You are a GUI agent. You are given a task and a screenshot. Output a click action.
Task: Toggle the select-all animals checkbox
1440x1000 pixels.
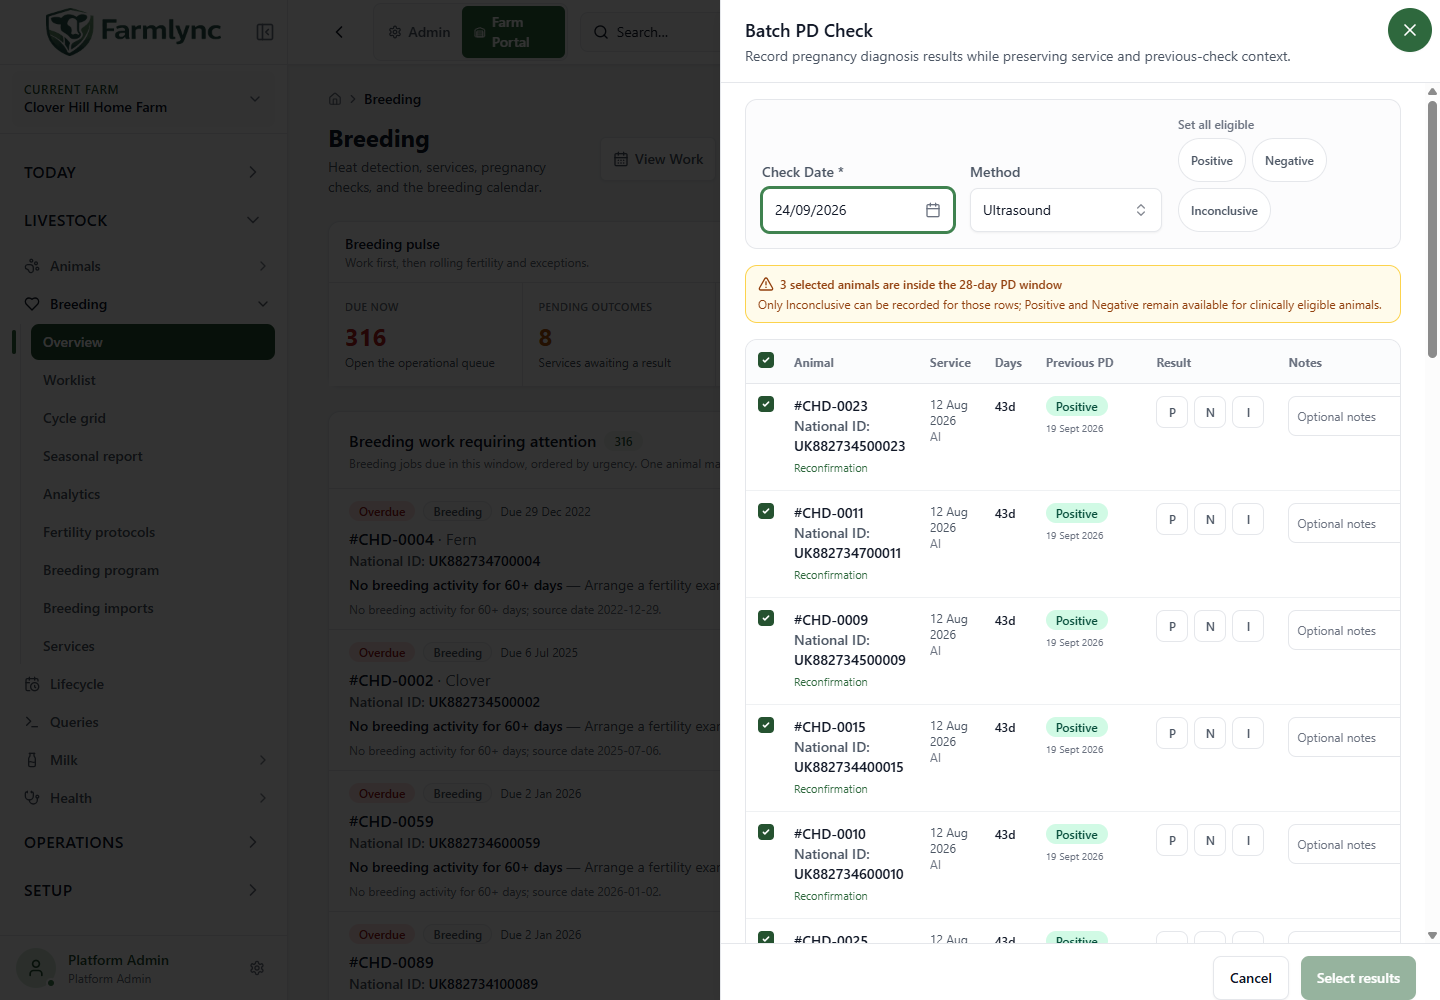[x=766, y=361]
